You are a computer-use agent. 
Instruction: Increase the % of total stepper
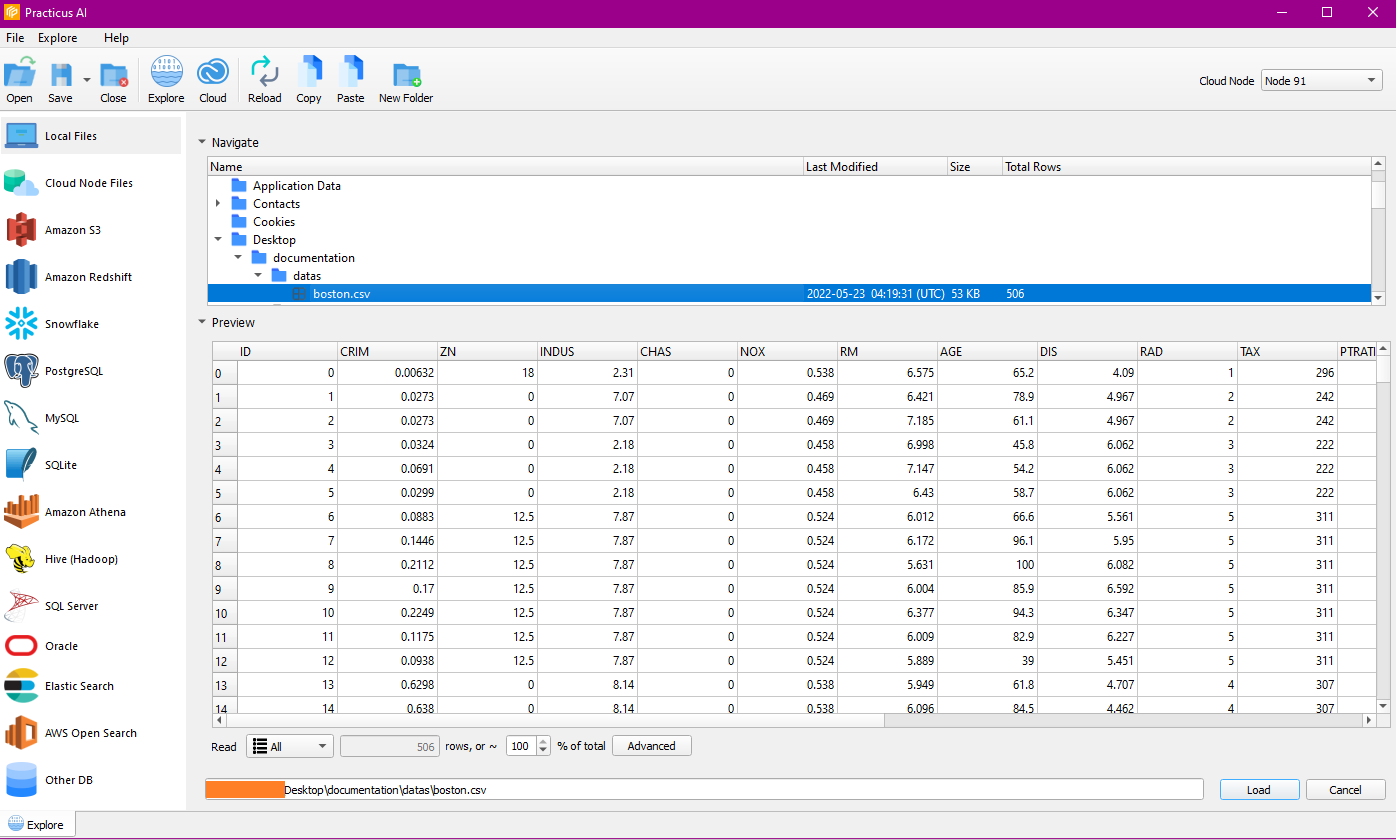click(x=541, y=740)
